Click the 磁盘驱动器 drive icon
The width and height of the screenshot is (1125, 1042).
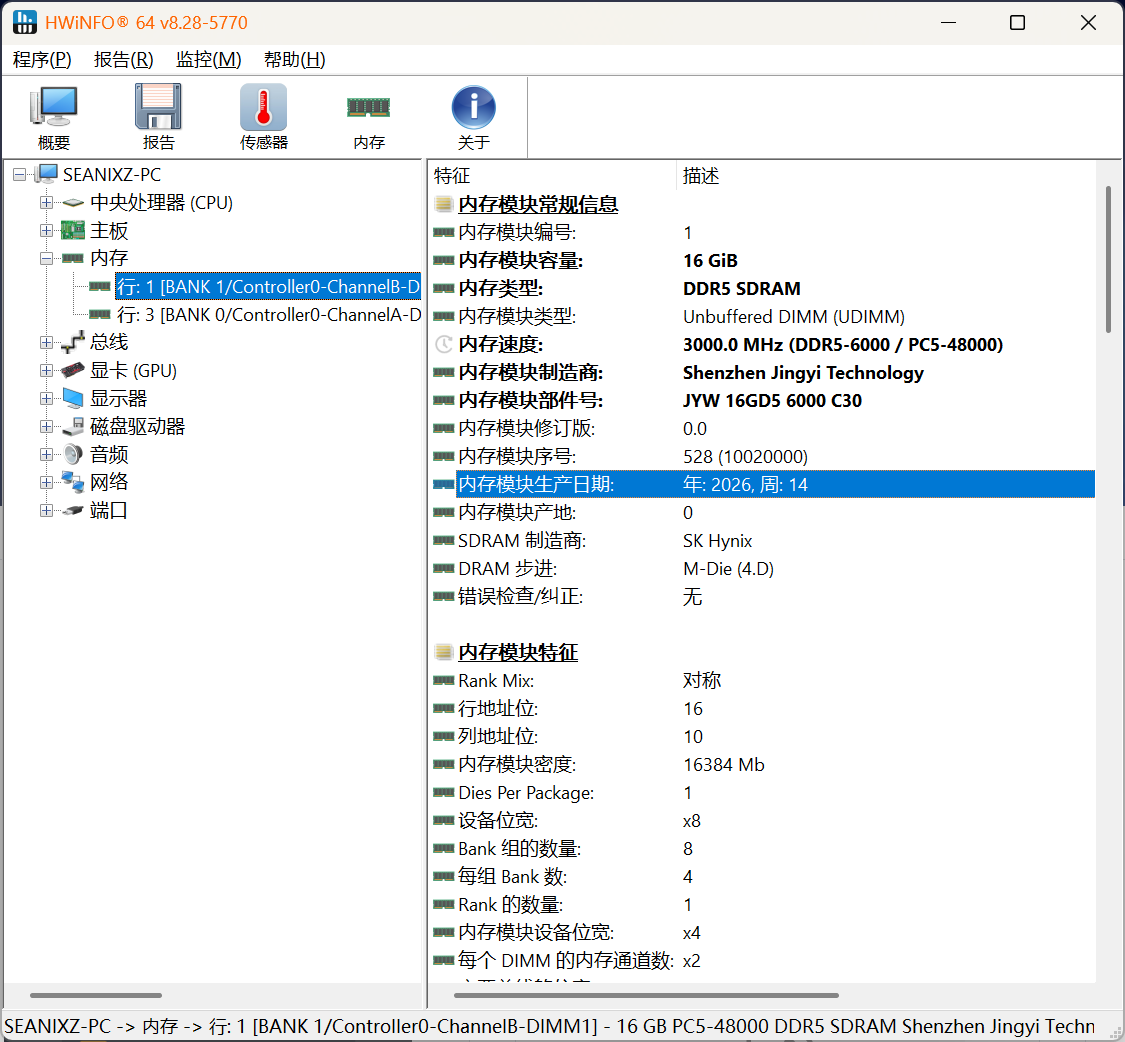click(x=72, y=427)
